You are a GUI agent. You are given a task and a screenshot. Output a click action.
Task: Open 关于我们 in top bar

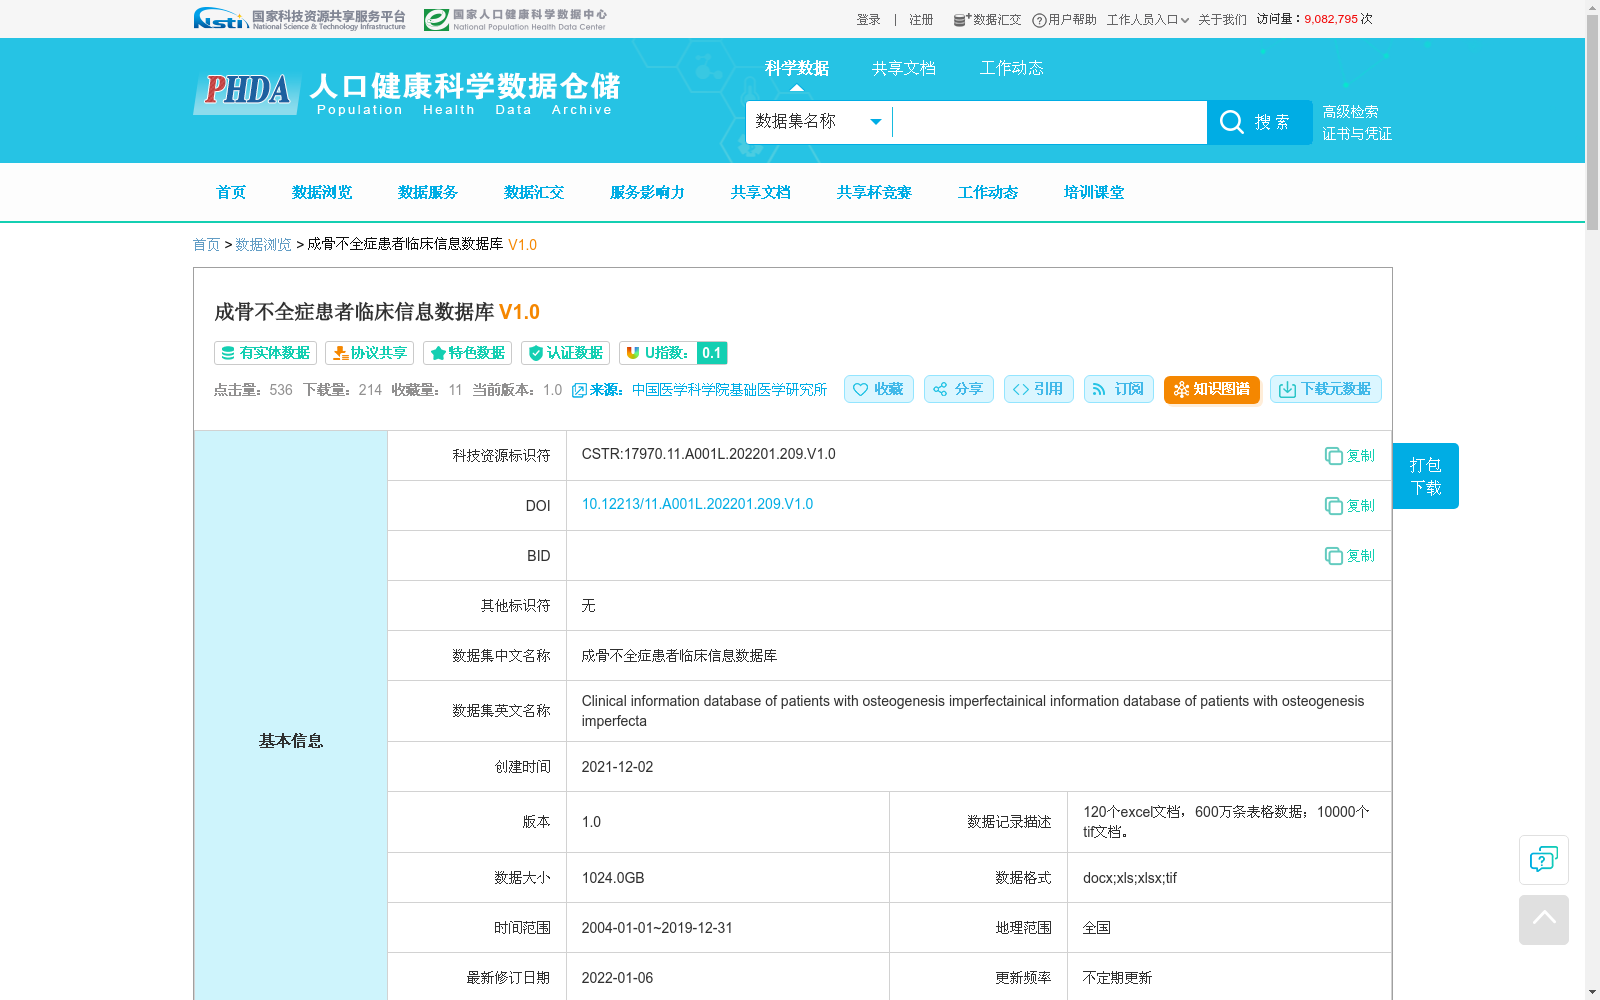1222,20
